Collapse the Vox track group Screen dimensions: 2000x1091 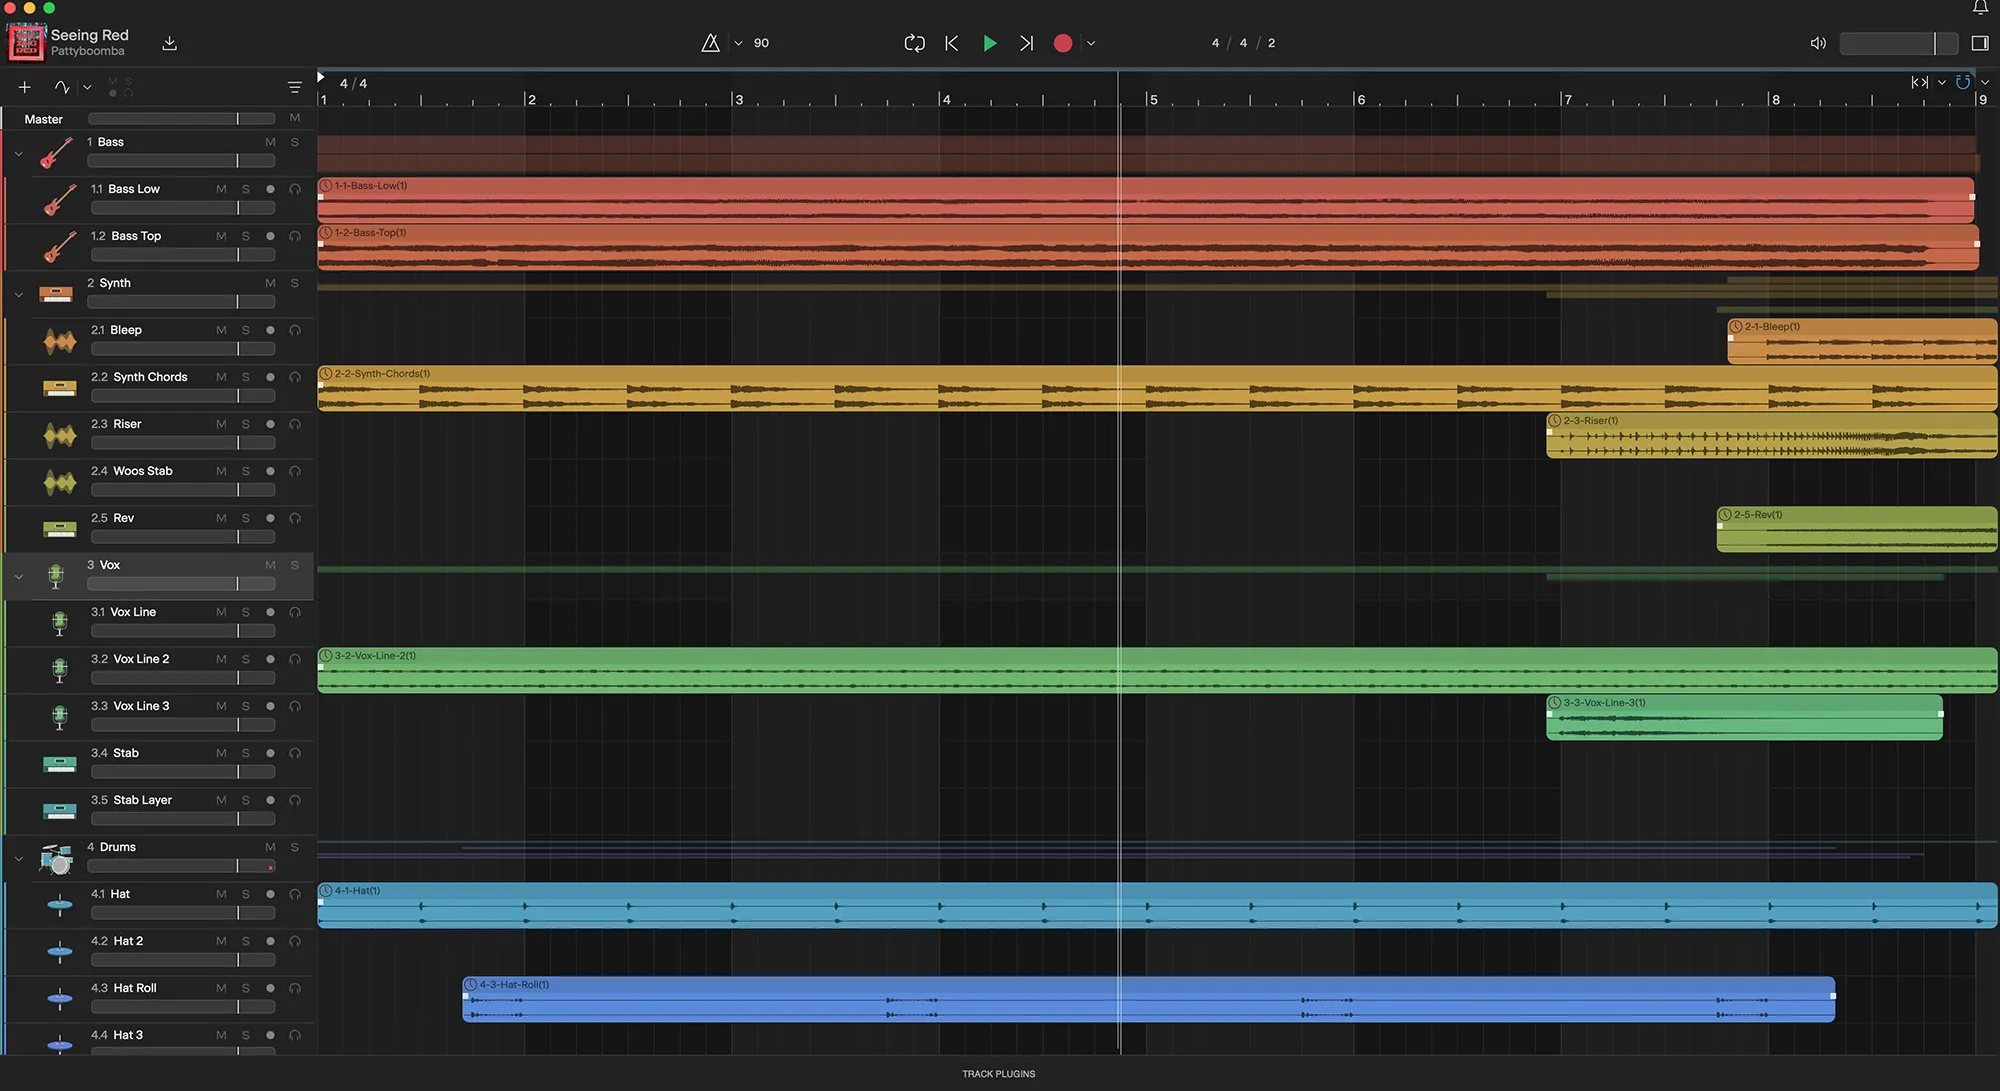[x=18, y=577]
